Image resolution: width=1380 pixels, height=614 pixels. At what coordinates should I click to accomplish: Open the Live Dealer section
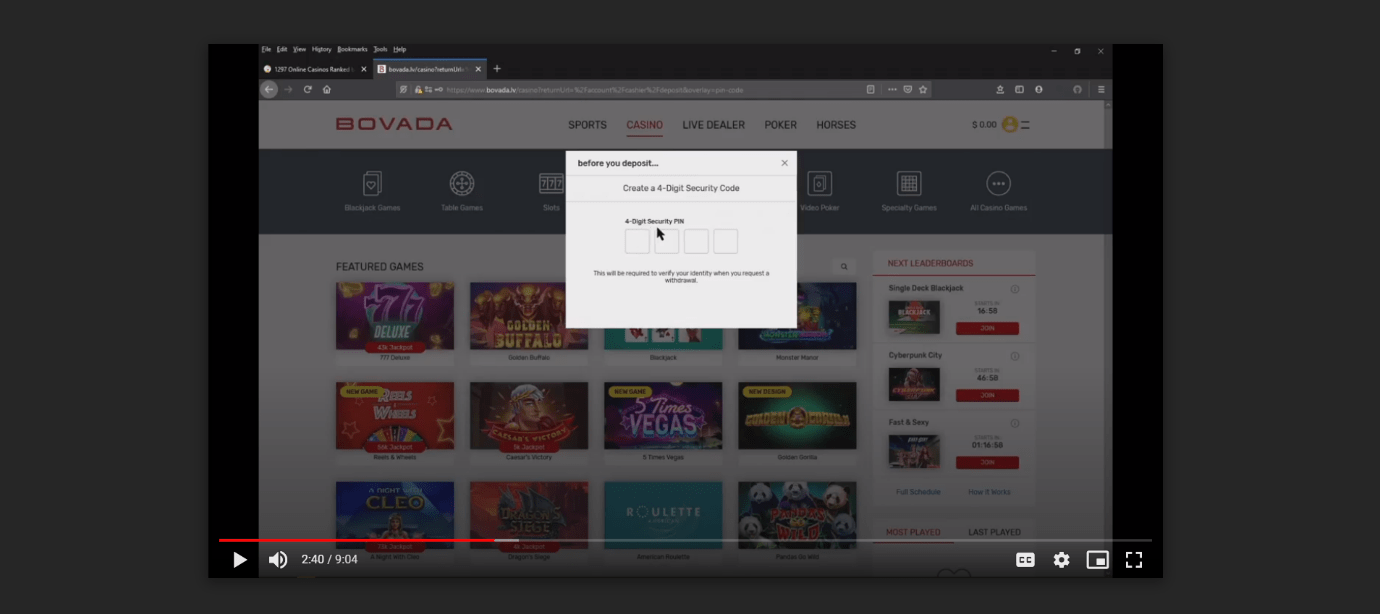[x=714, y=125]
